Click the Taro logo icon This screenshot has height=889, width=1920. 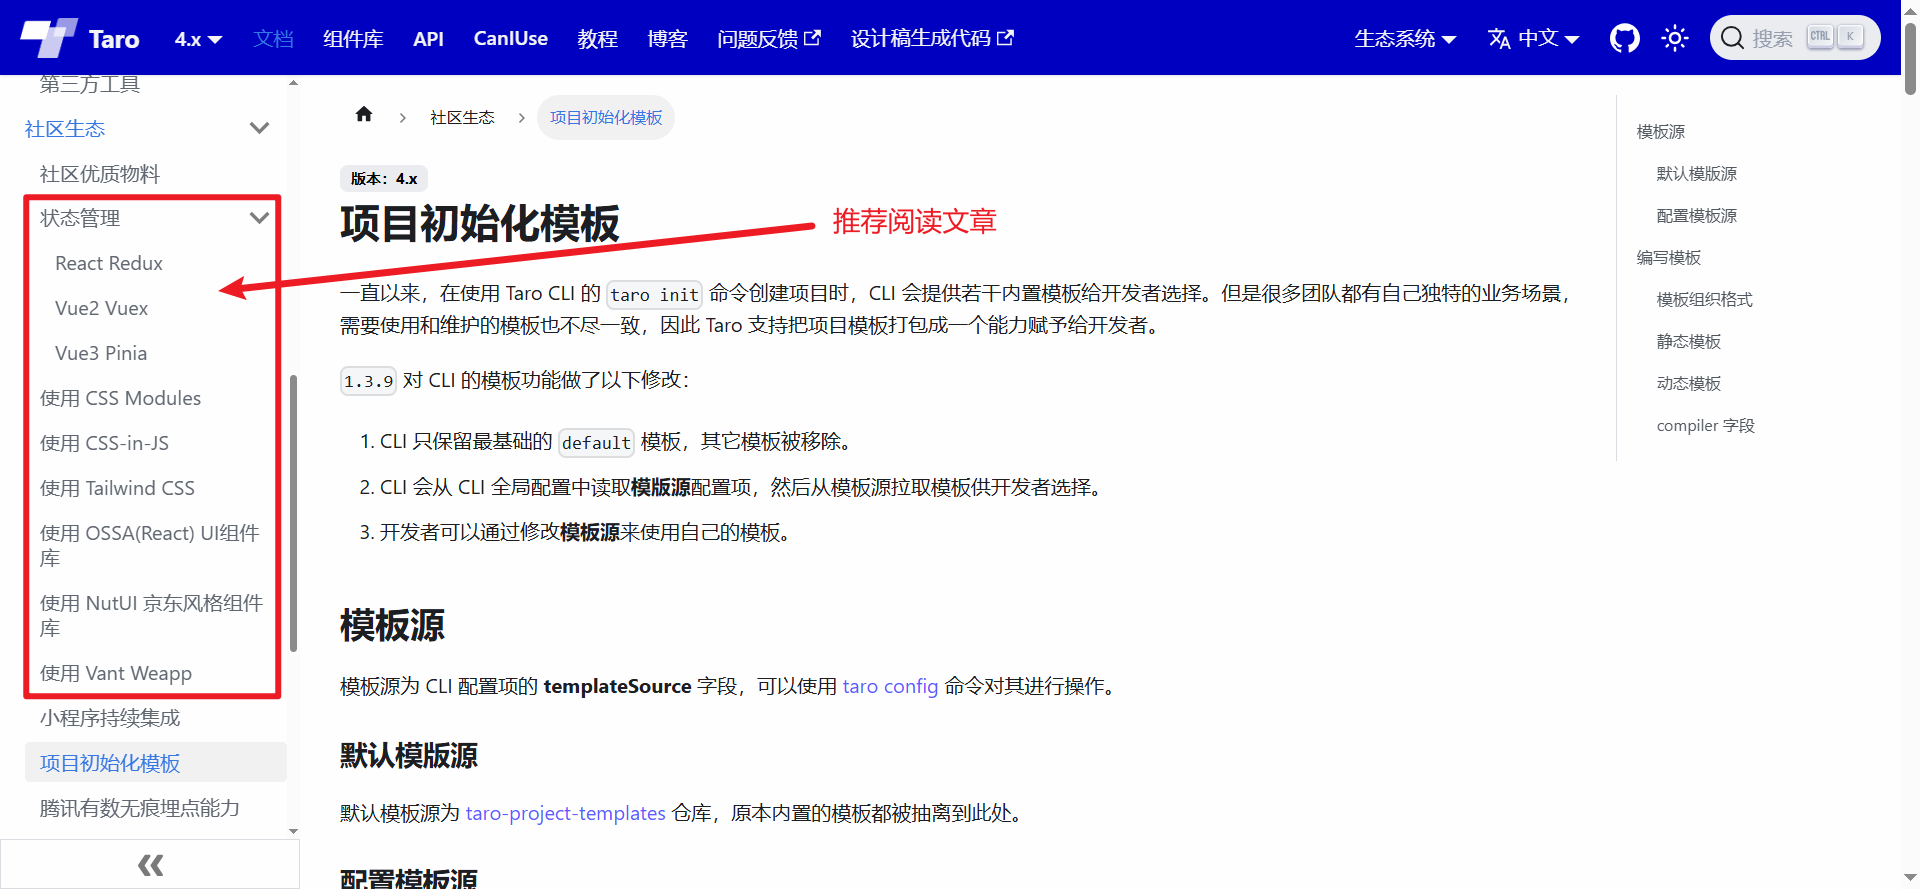coord(49,38)
